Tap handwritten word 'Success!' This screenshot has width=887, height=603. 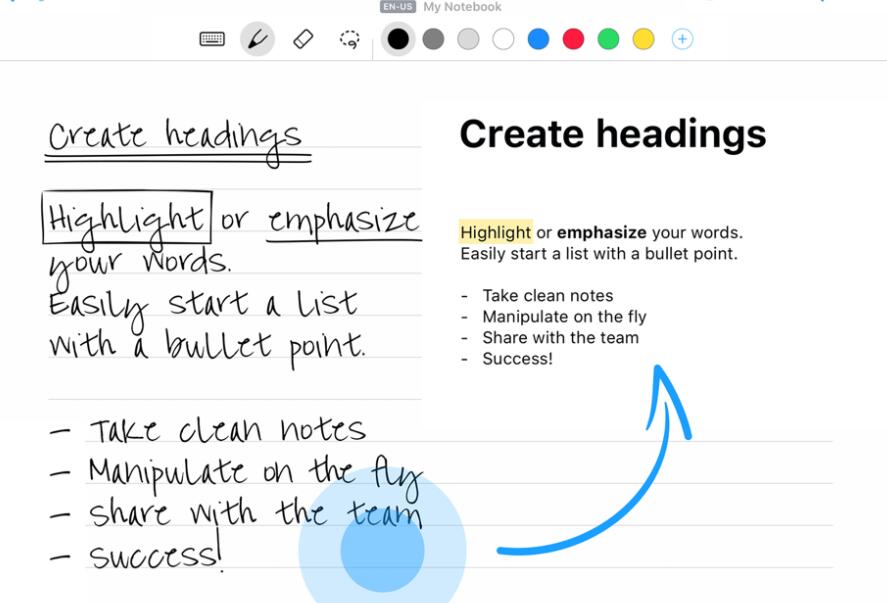pyautogui.click(x=156, y=553)
